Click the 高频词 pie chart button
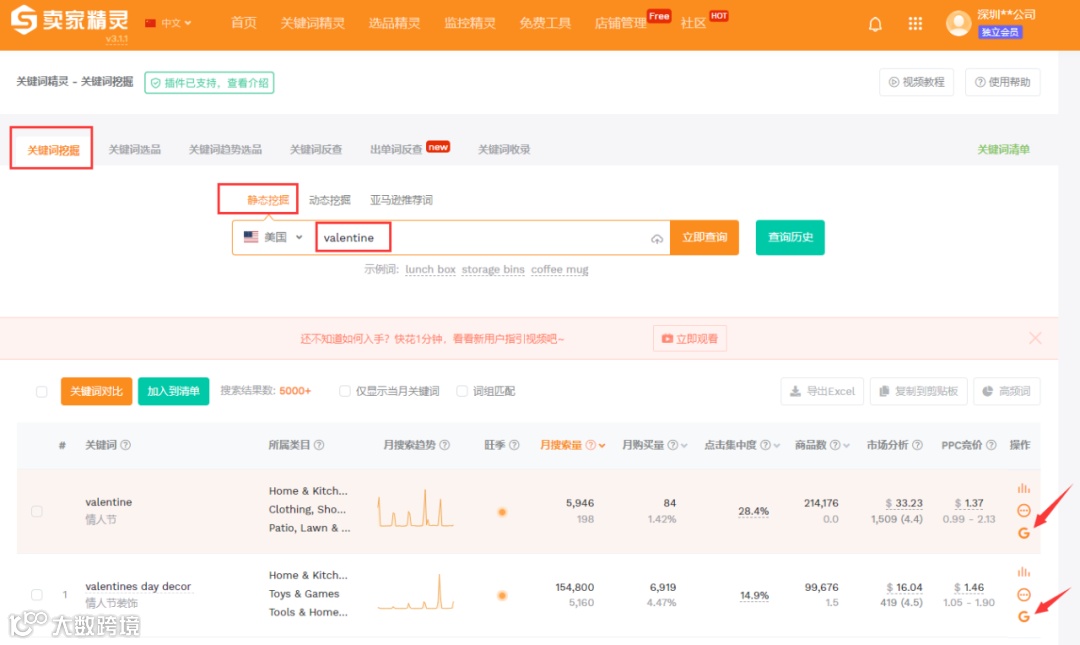1080x645 pixels. coord(1007,391)
